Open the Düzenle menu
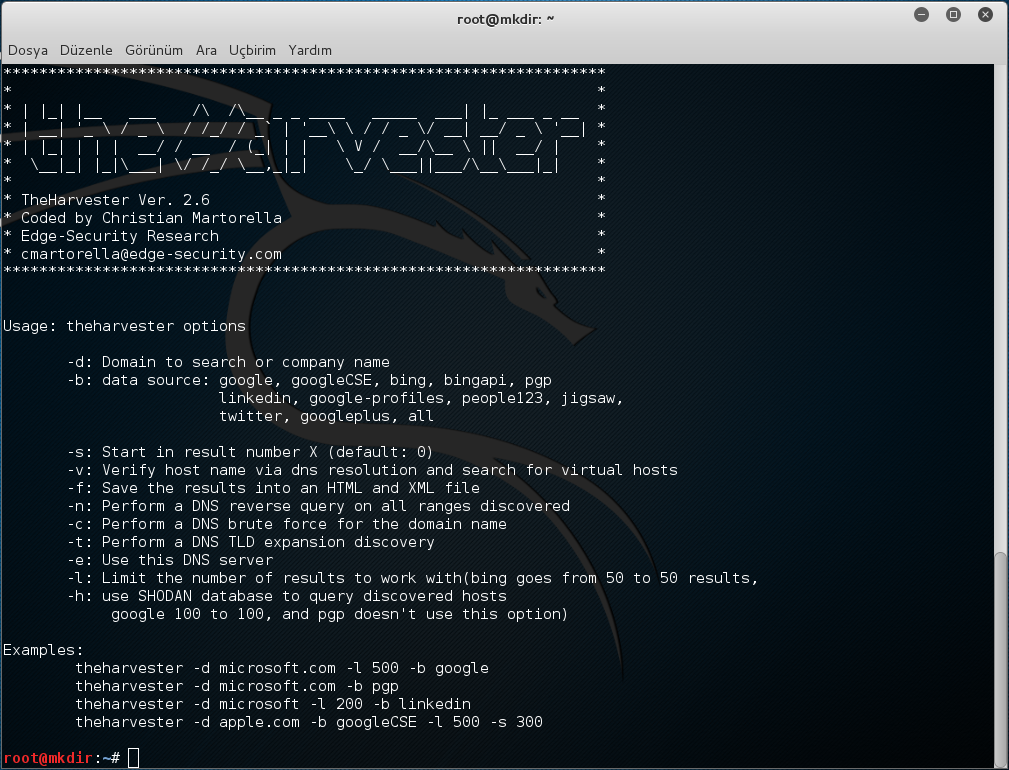The height and width of the screenshot is (770, 1009). 87,50
